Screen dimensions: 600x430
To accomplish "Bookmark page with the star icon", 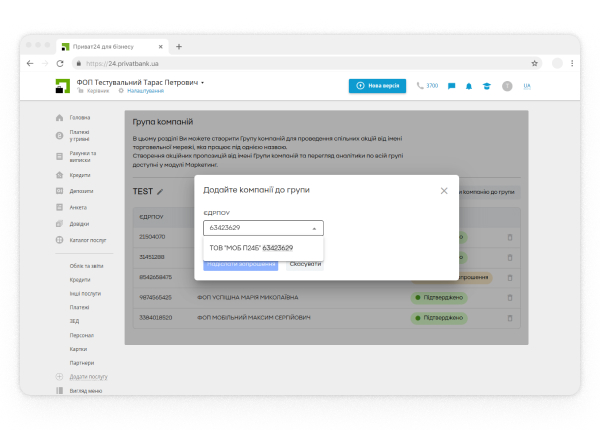I will [535, 63].
